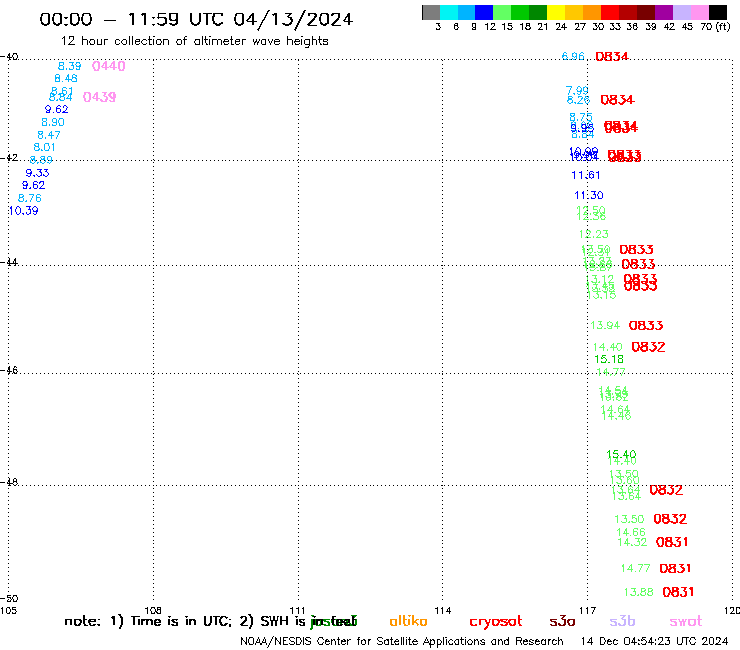Click the '33' color scale label
This screenshot has width=740, height=650.
615,27
